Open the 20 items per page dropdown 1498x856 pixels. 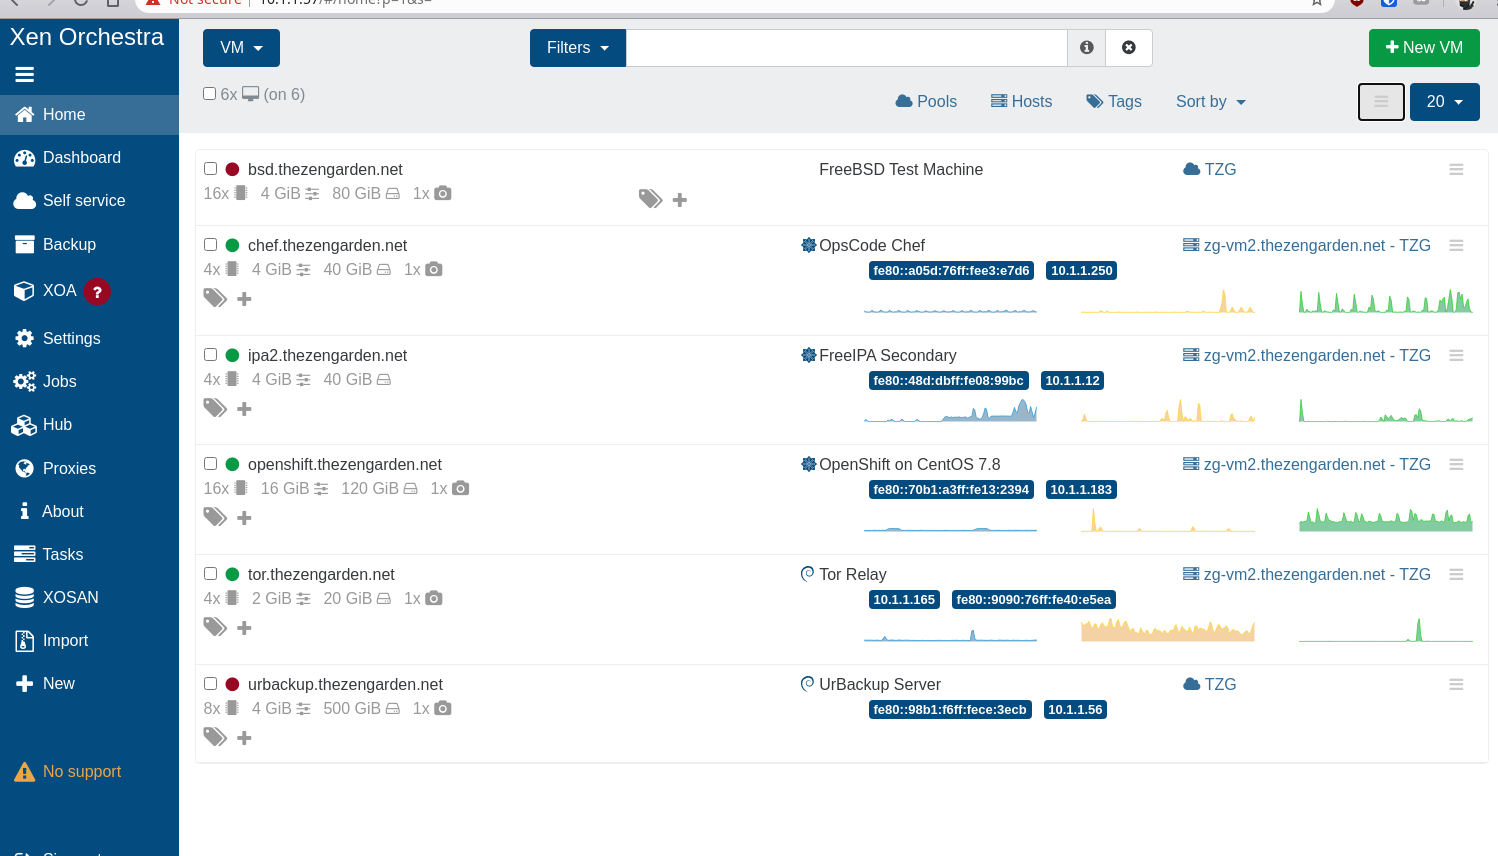[1445, 102]
